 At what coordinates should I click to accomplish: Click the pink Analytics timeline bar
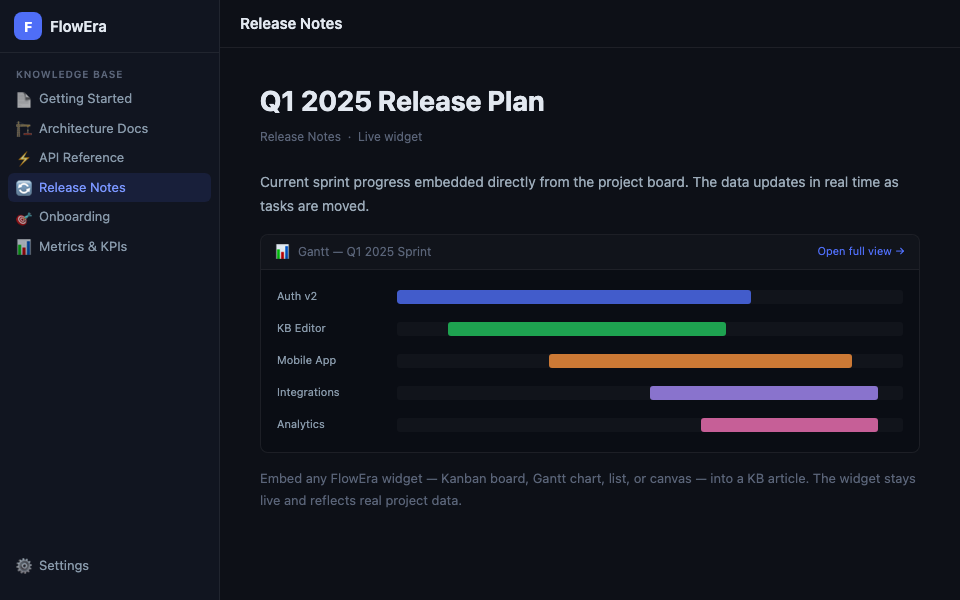[789, 425]
